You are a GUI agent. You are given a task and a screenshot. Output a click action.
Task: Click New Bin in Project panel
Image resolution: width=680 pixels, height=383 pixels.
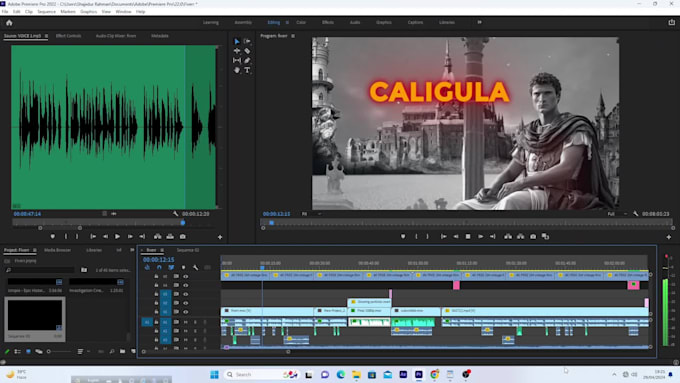tap(122, 351)
